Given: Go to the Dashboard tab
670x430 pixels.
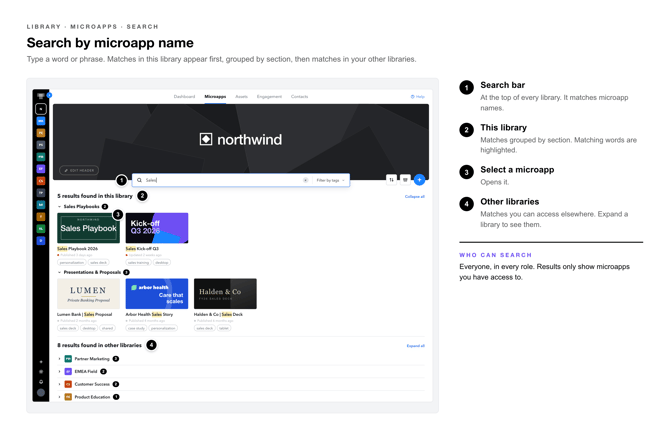Looking at the screenshot, I should 184,97.
